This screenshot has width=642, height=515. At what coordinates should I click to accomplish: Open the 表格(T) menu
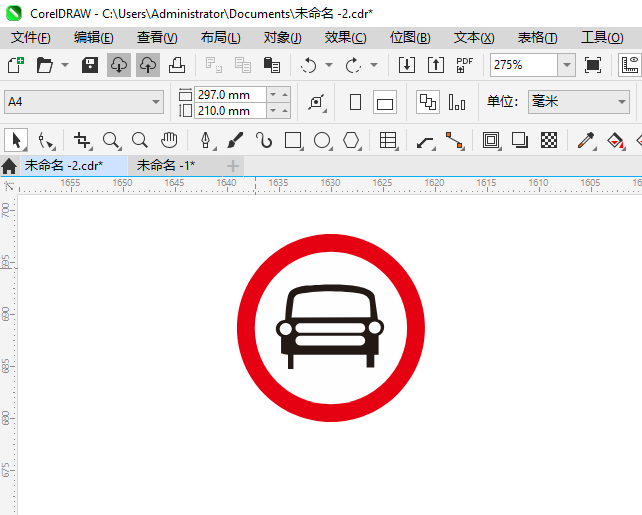[537, 38]
